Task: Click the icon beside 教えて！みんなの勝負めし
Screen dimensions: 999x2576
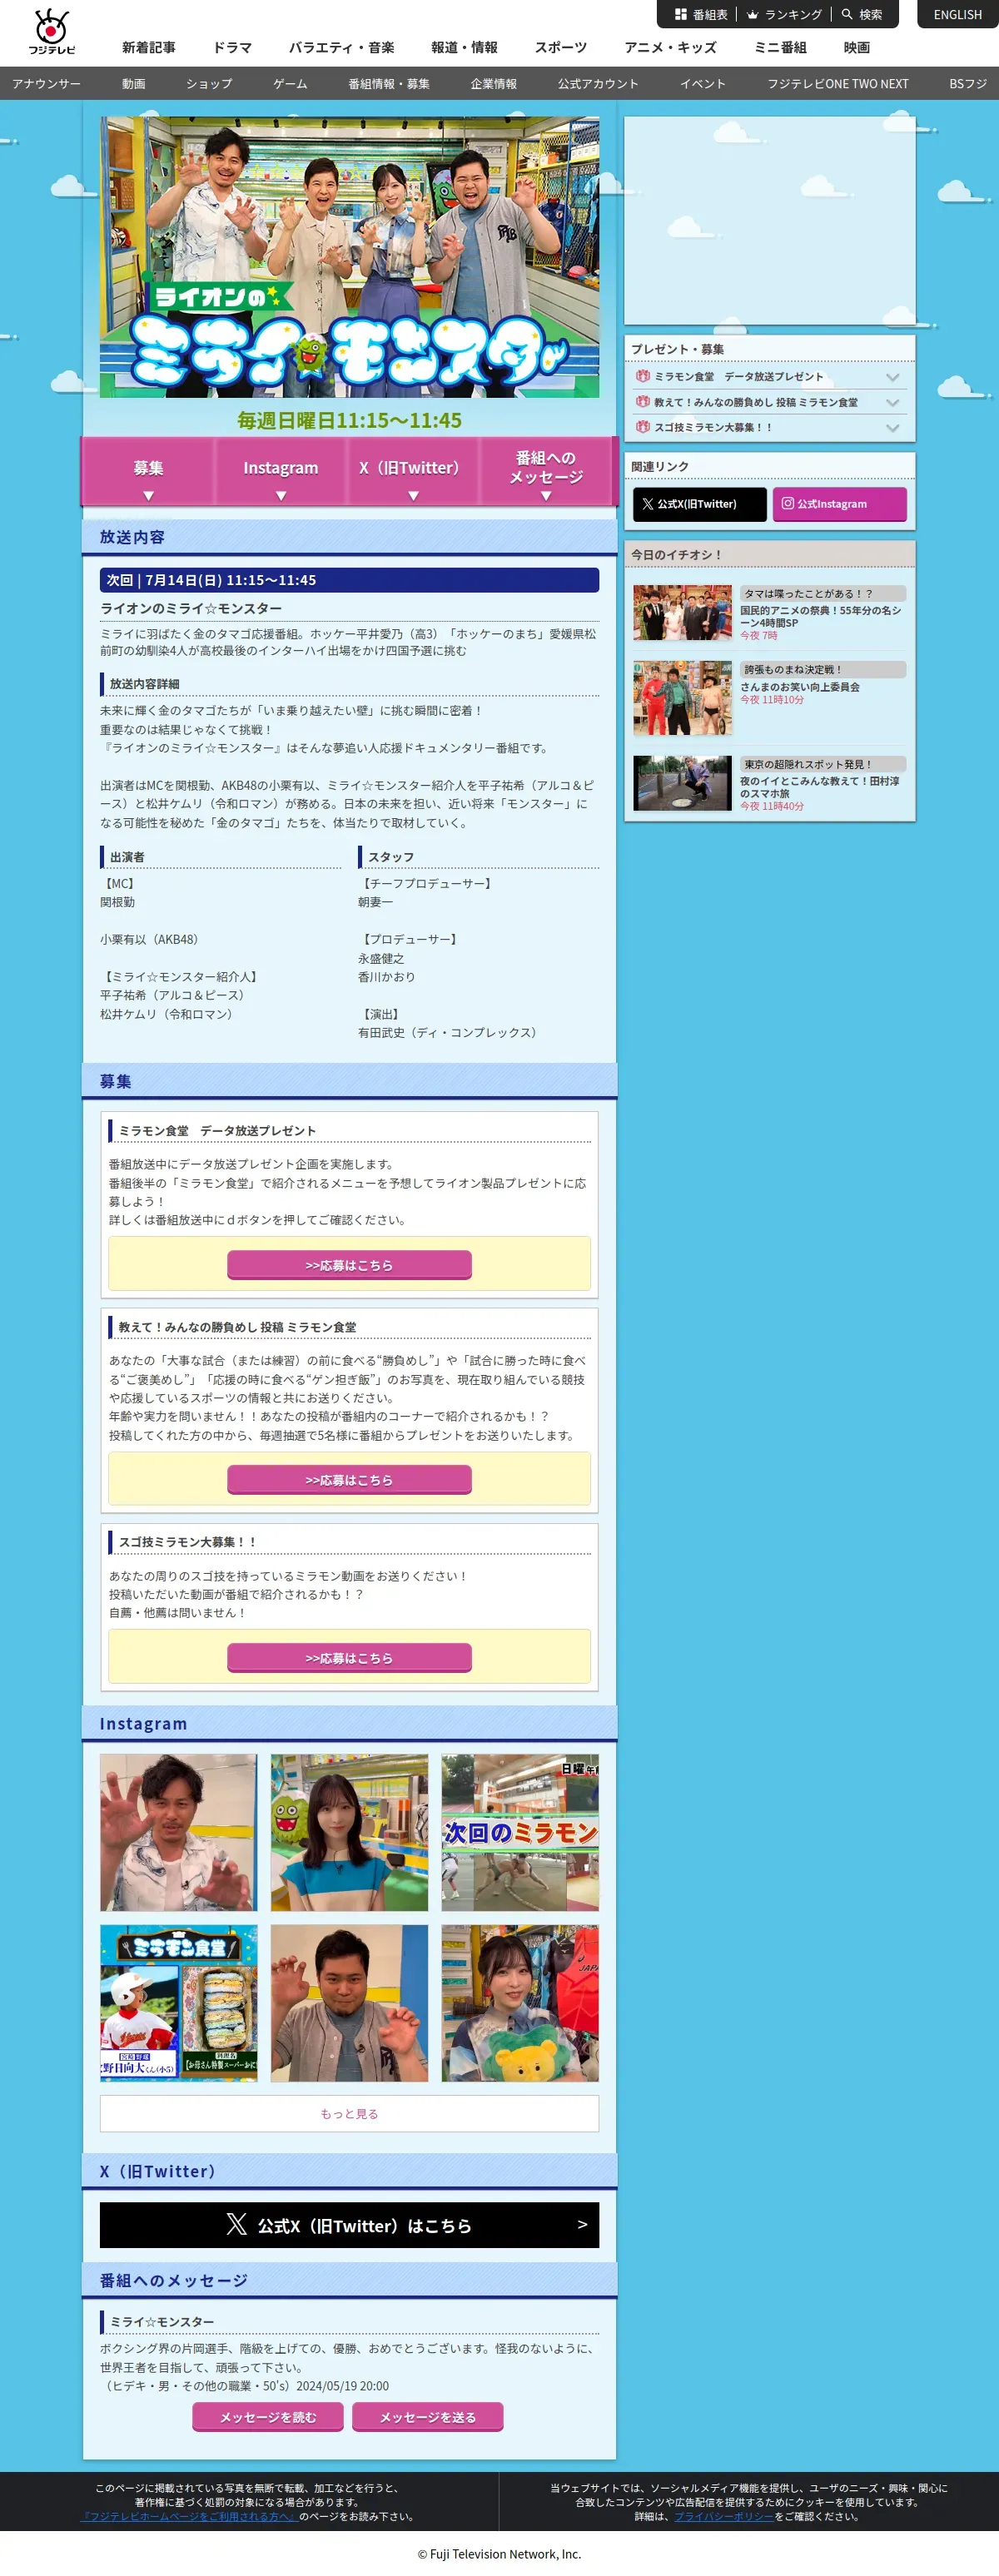Action: click(643, 401)
